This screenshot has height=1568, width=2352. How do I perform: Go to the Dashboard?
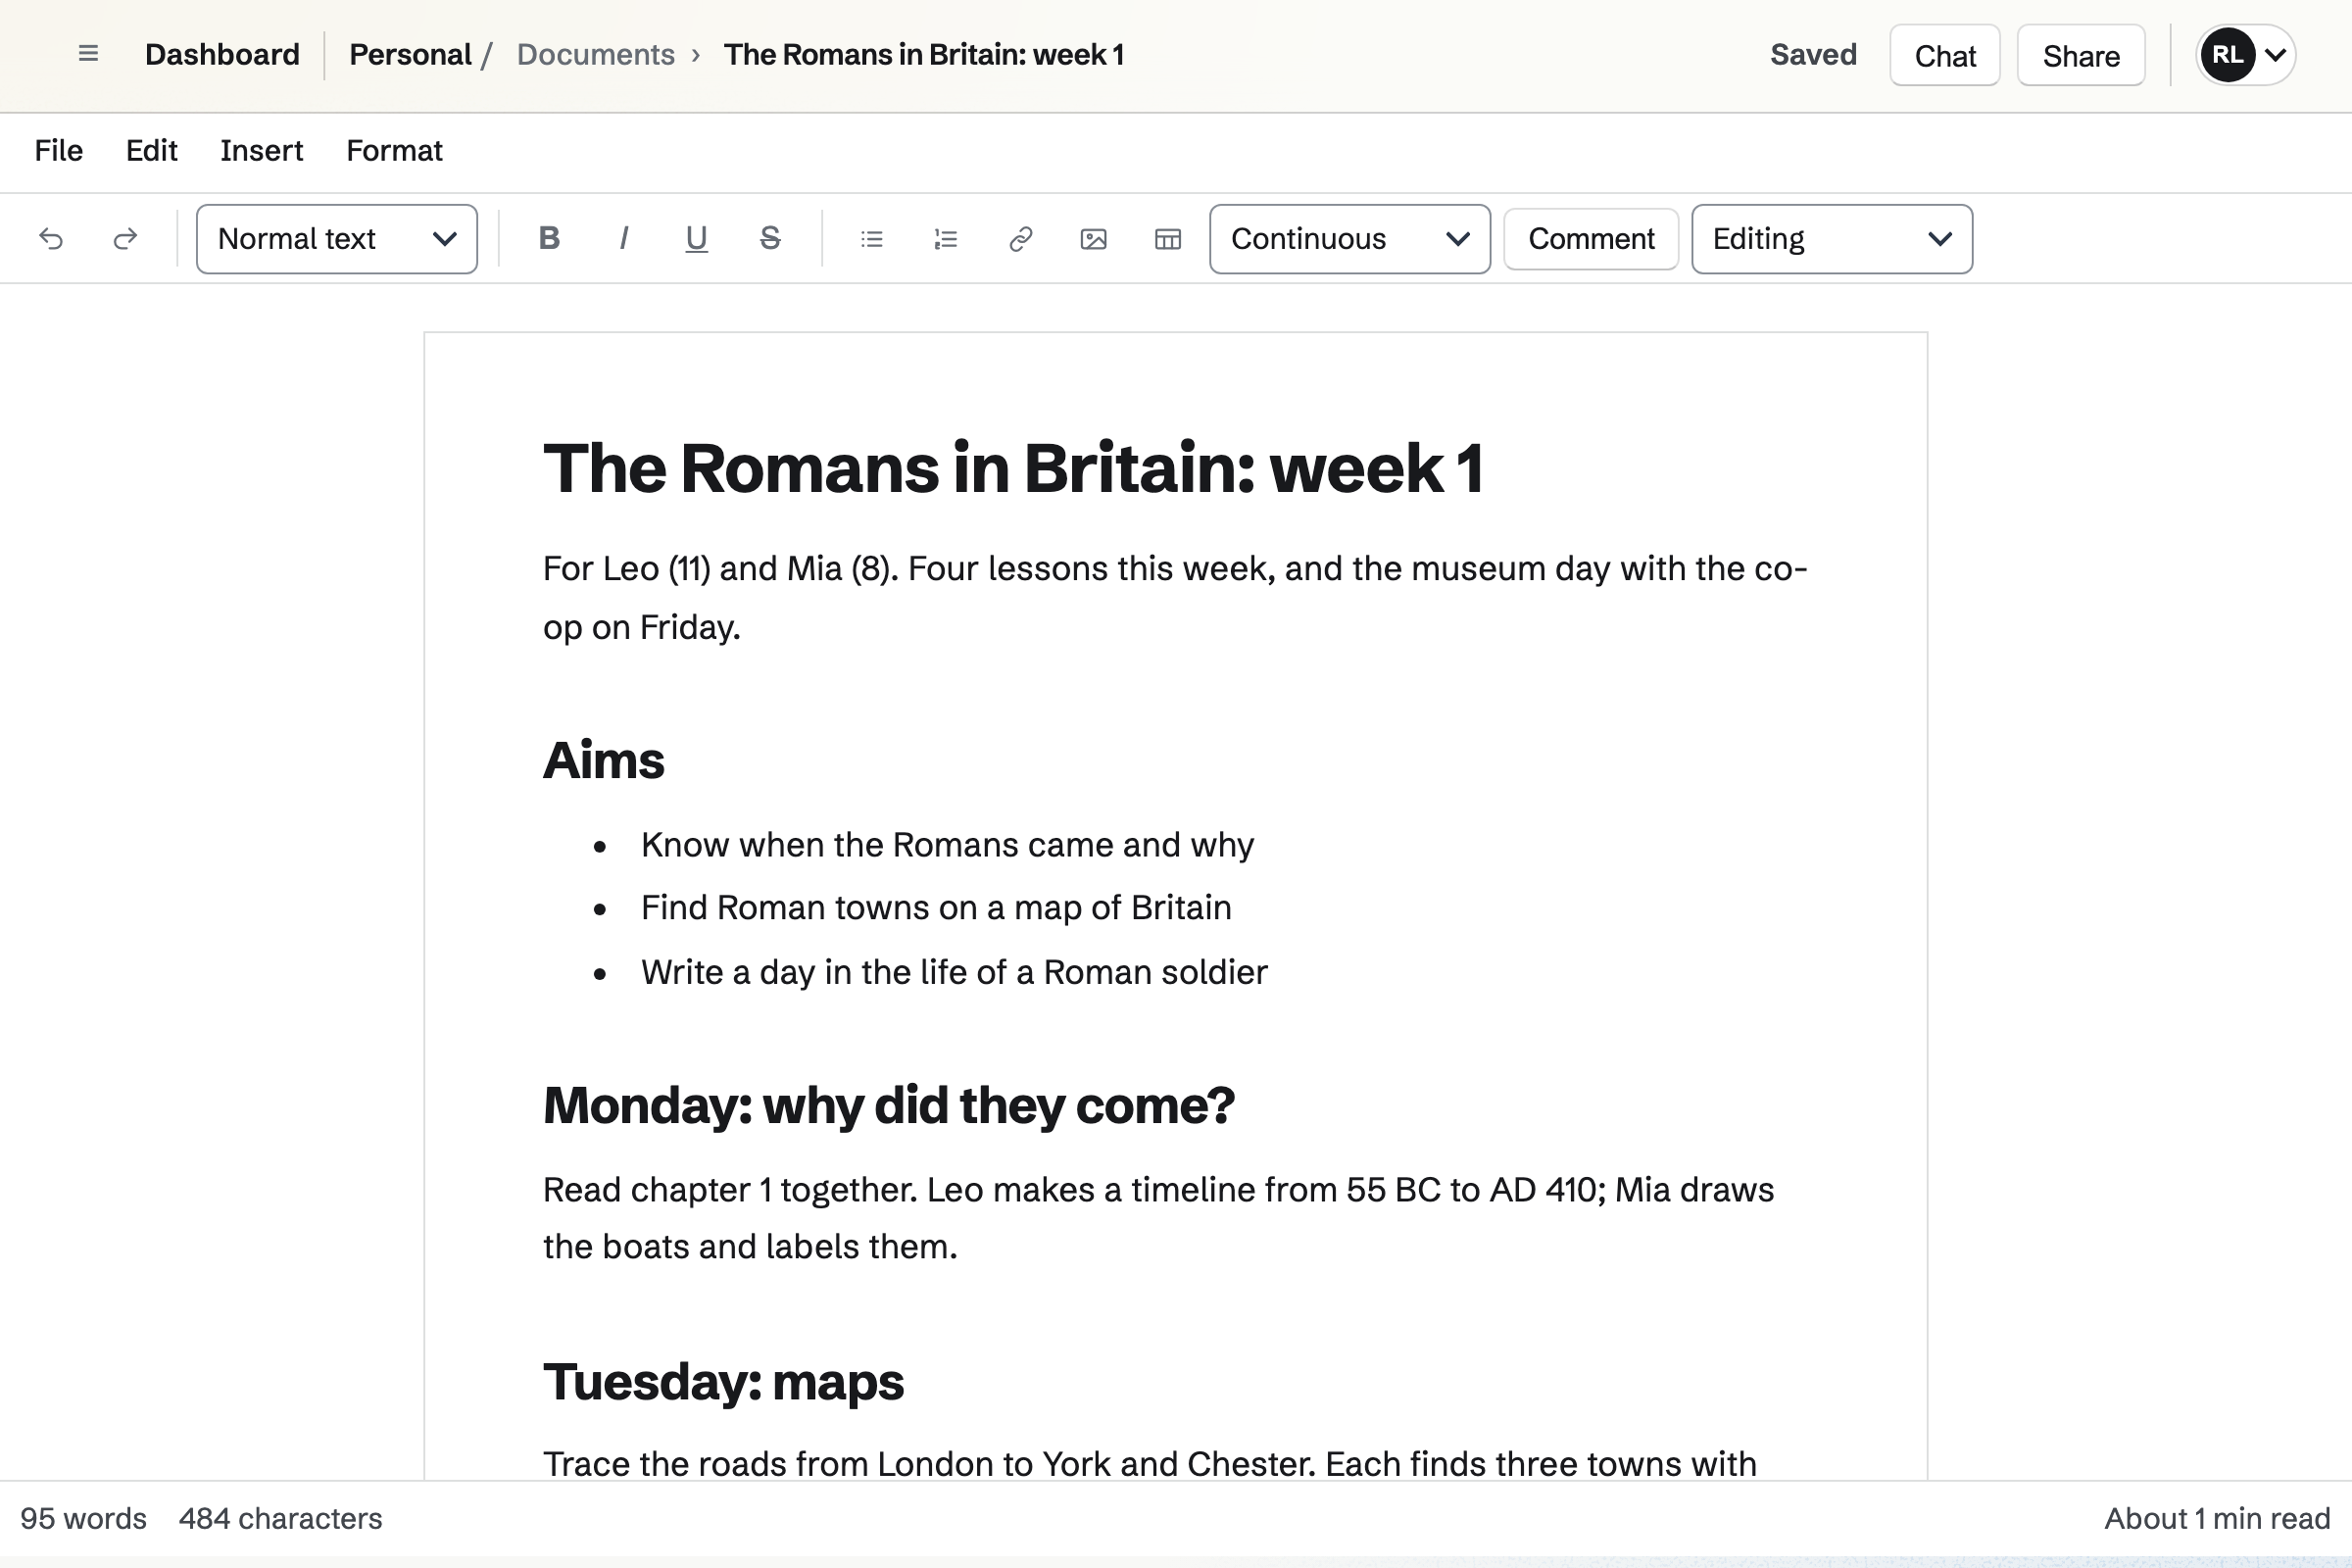point(222,54)
